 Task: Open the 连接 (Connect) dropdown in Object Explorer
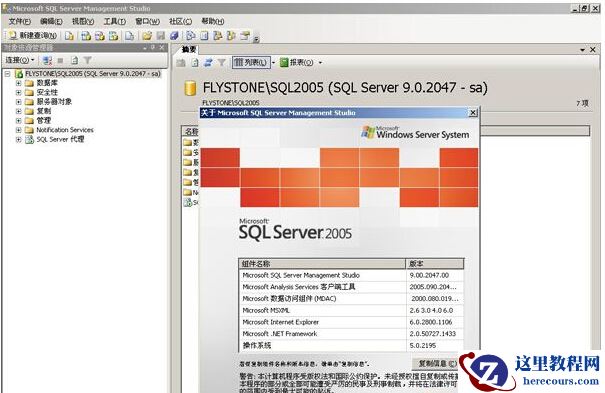point(20,60)
